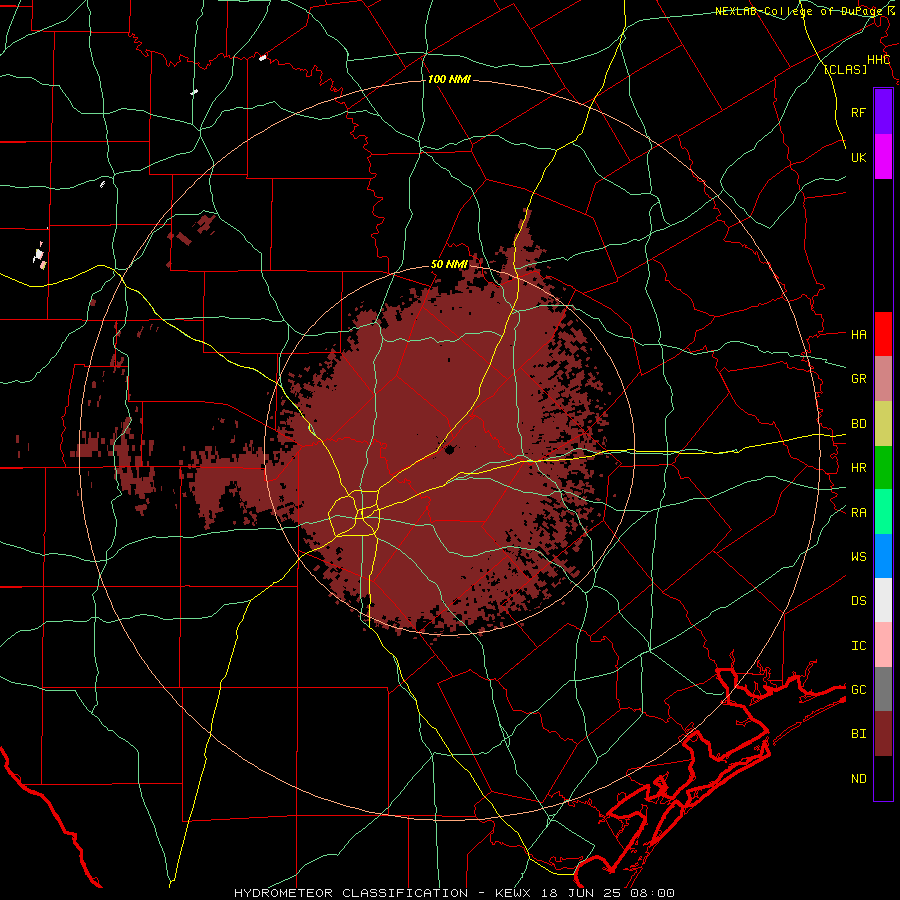Click the [CLAS] legend header

tap(845, 69)
